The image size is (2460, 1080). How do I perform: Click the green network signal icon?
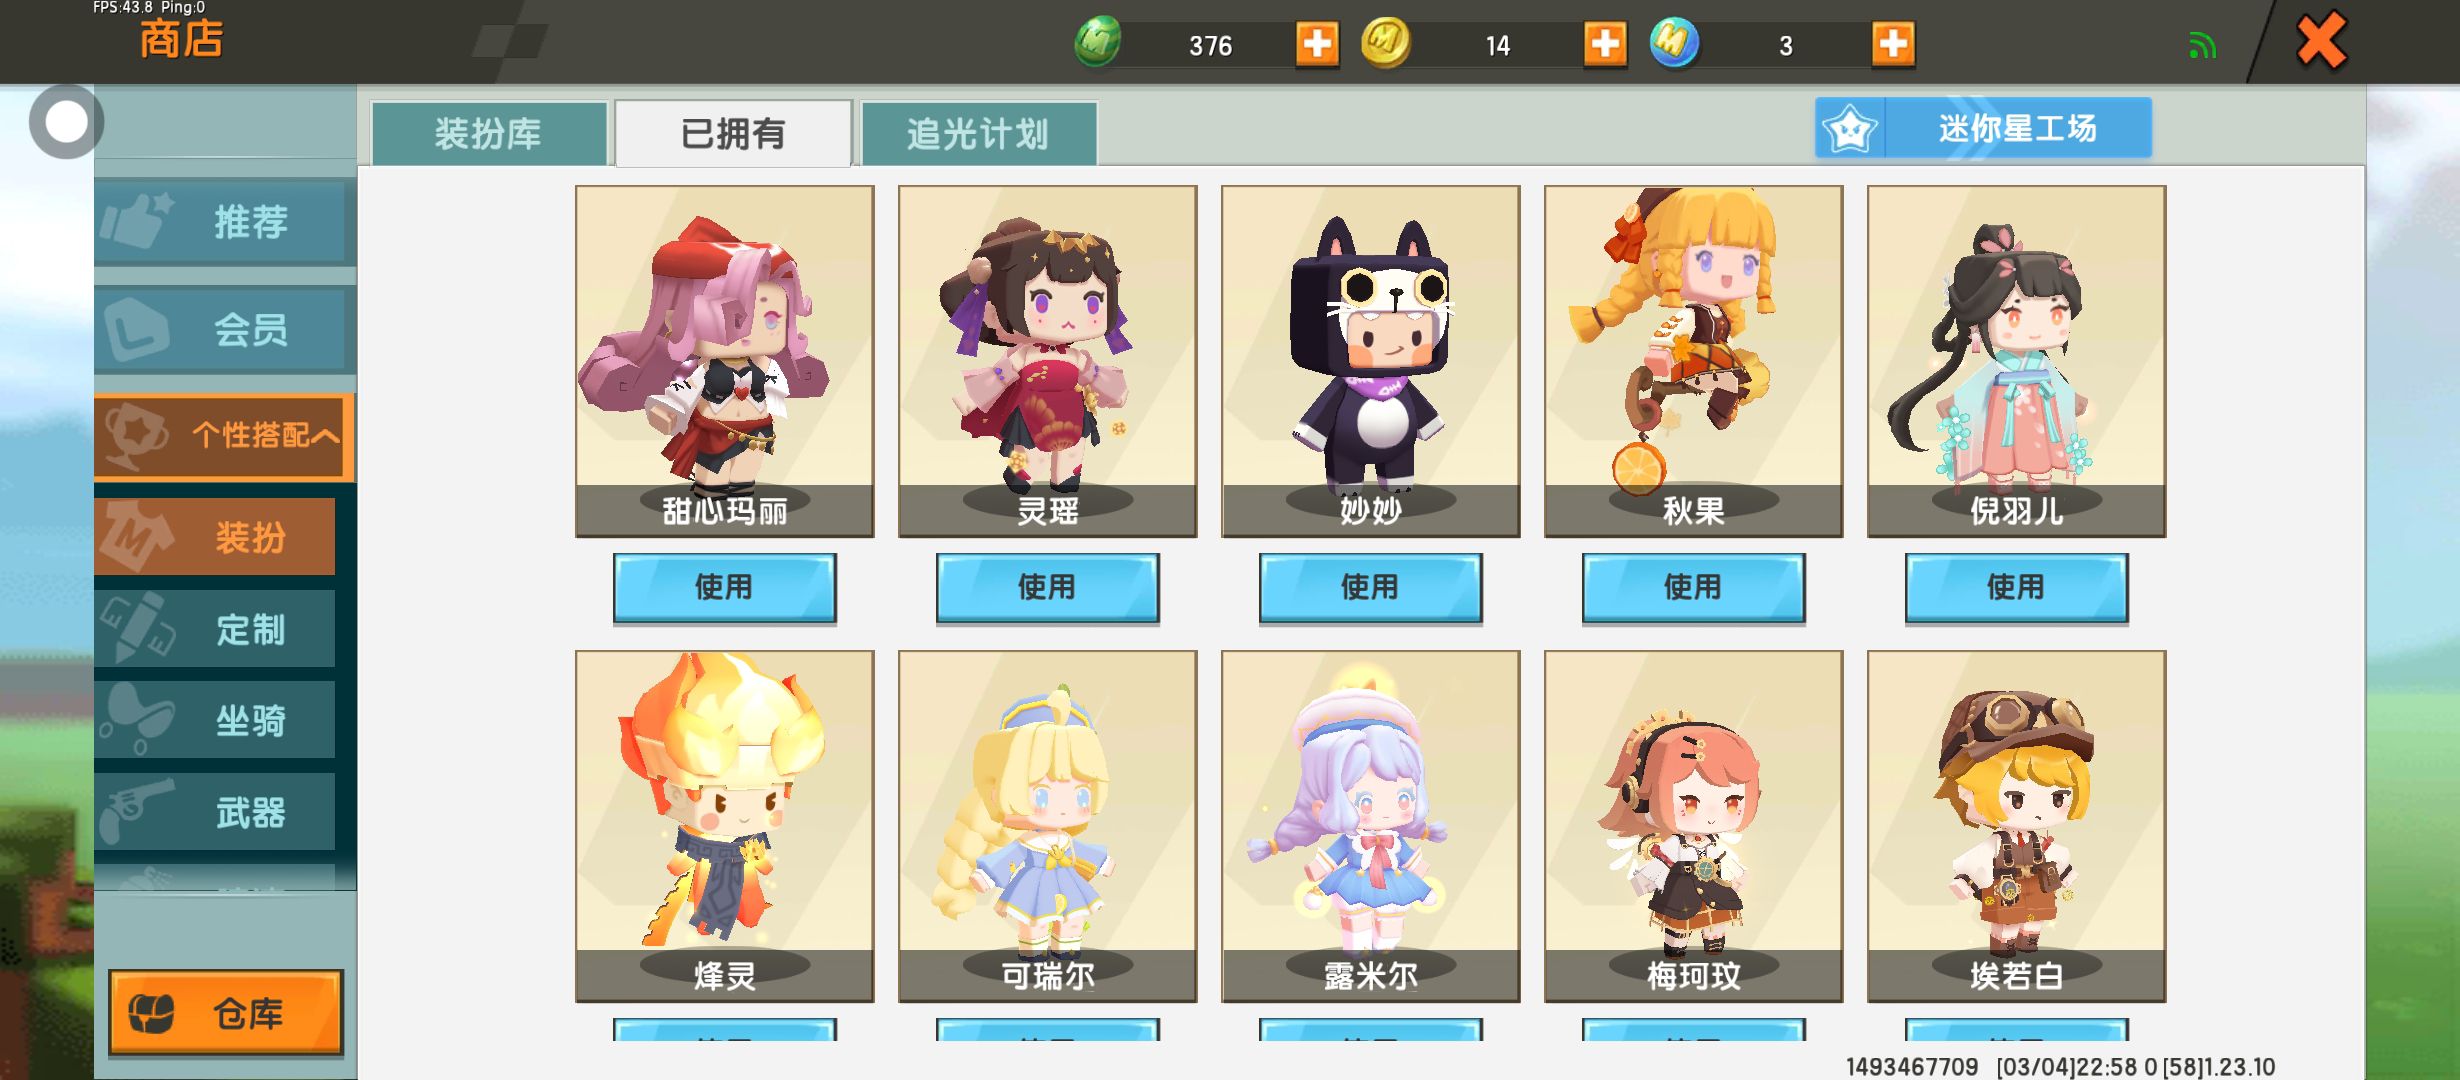2202,46
